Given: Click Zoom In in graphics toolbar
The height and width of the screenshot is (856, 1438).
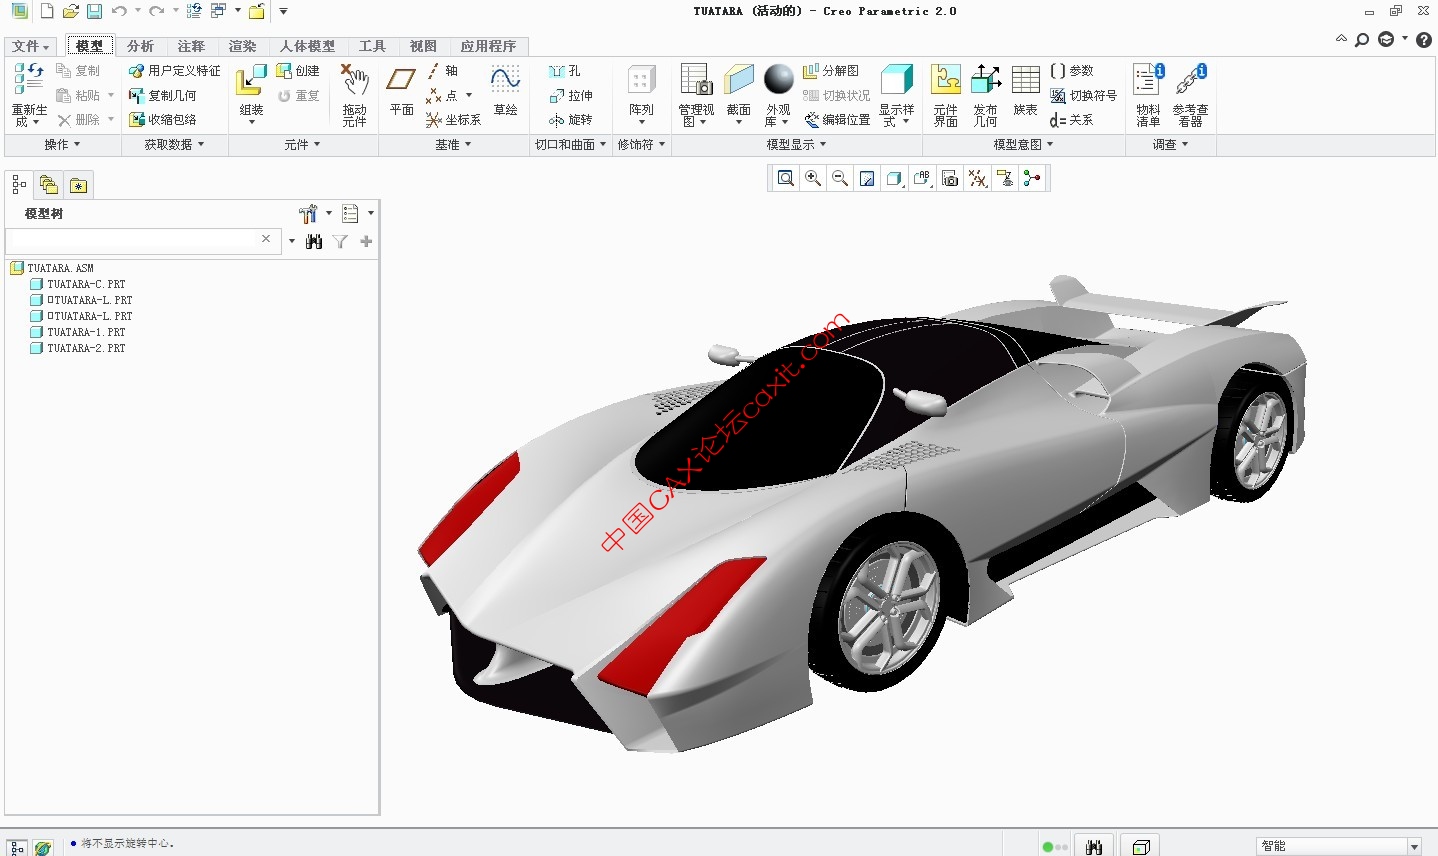Looking at the screenshot, I should [x=813, y=178].
